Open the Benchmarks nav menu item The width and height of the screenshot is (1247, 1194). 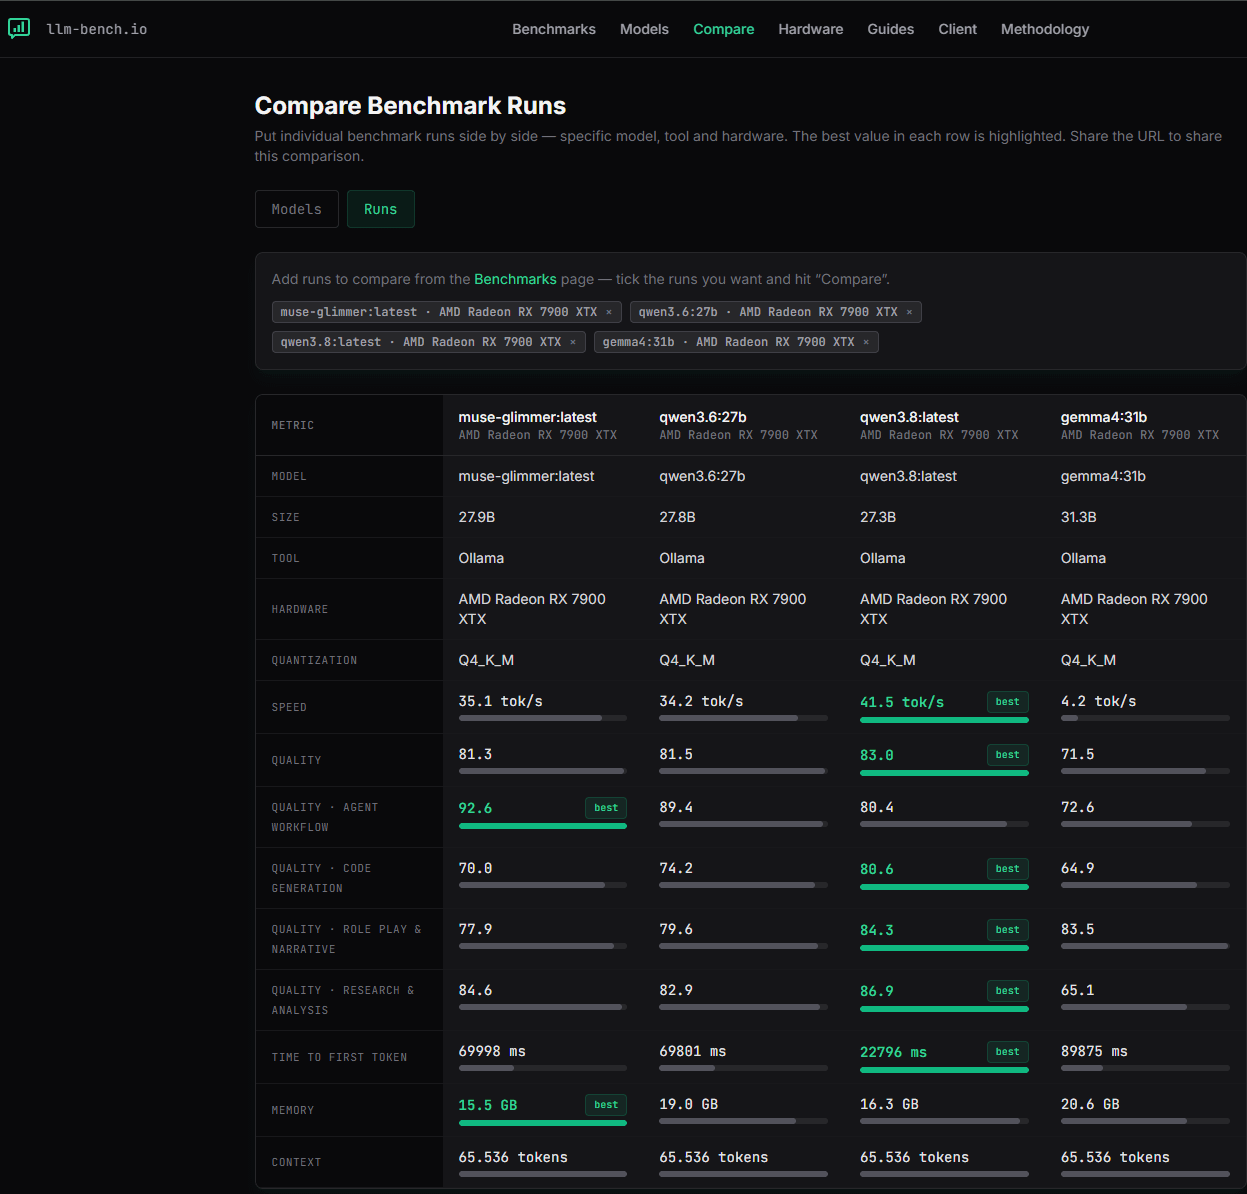coord(554,29)
